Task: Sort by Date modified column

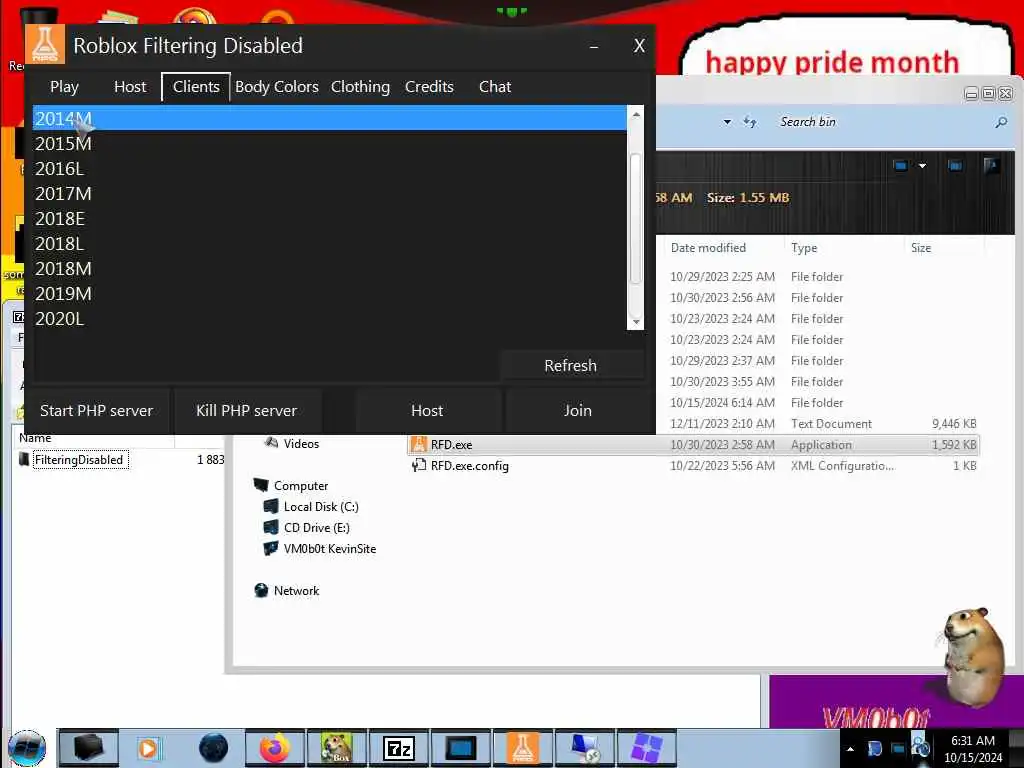Action: [722, 248]
